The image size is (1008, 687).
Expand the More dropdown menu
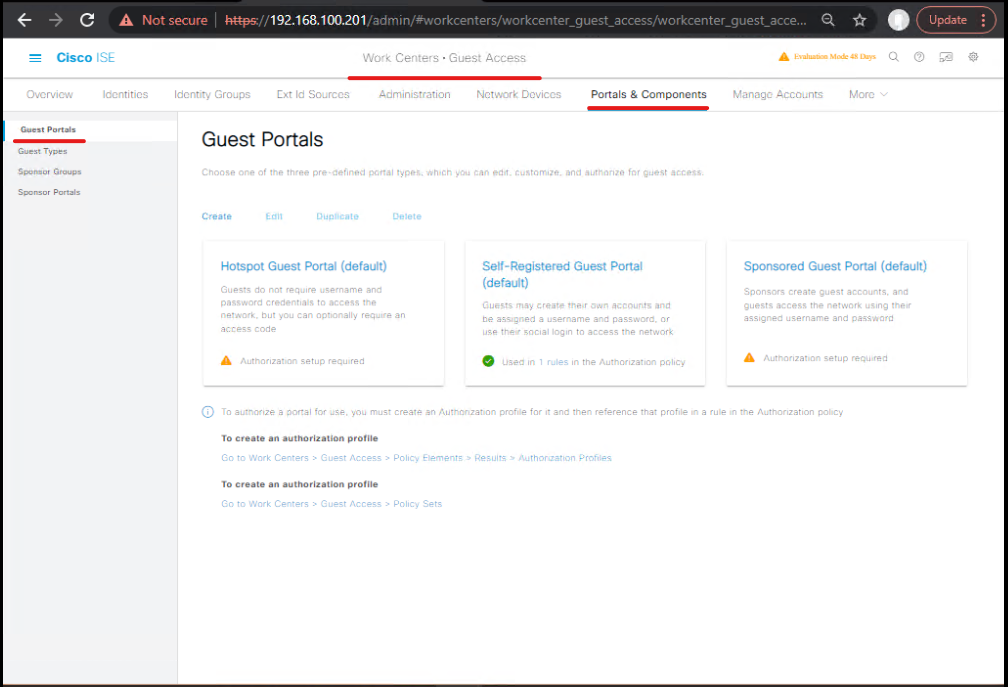coord(868,94)
